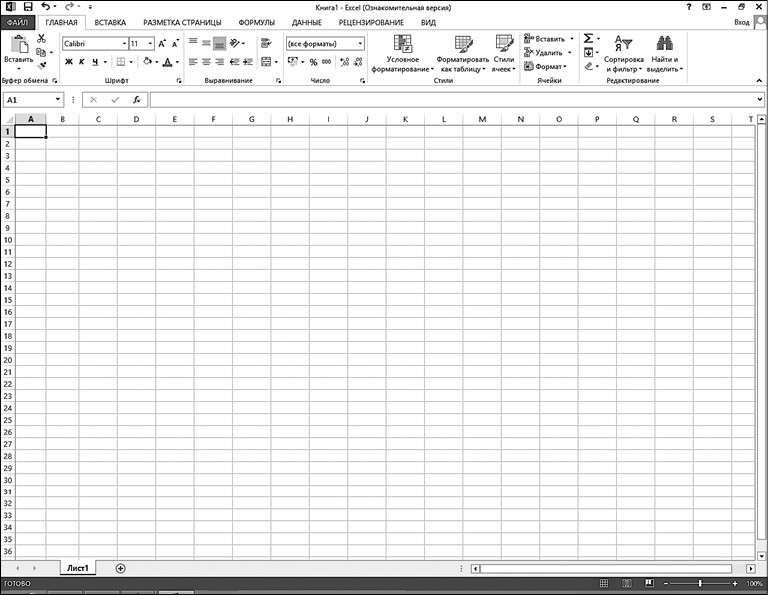
Task: Expand the font size dropdown
Action: [x=150, y=44]
